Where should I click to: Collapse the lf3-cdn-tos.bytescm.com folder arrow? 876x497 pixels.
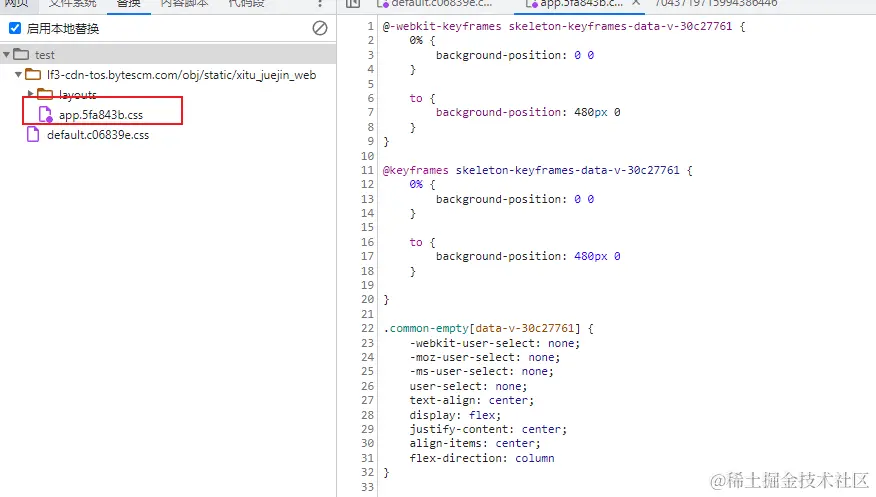coord(18,74)
